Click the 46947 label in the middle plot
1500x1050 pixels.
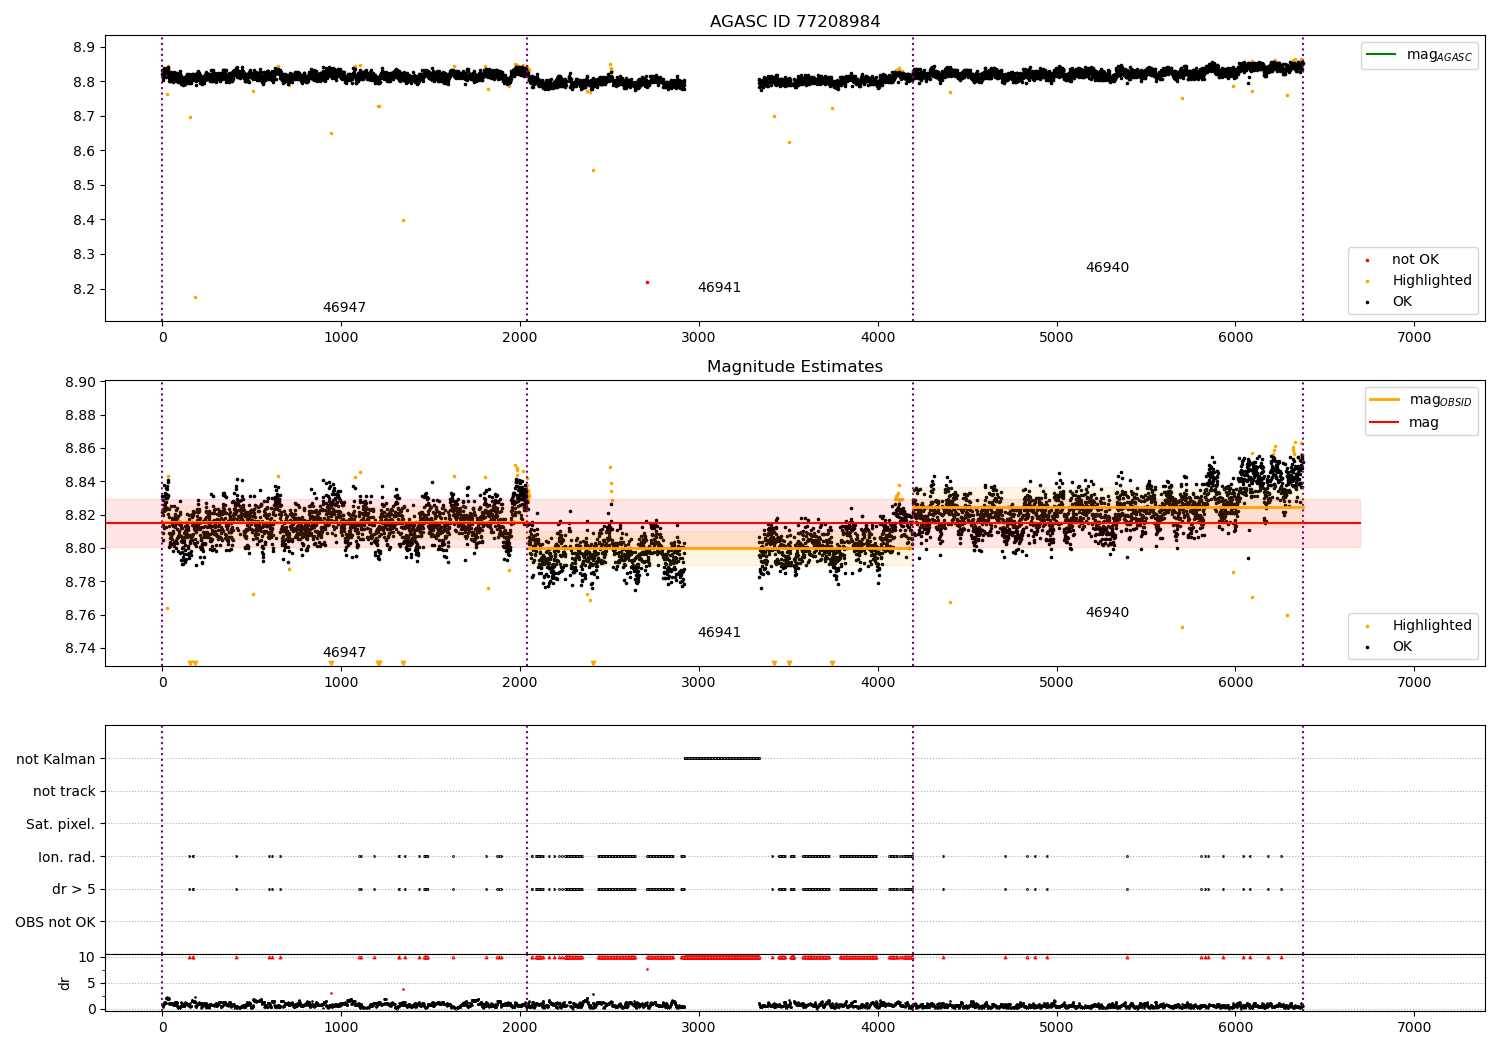[344, 652]
